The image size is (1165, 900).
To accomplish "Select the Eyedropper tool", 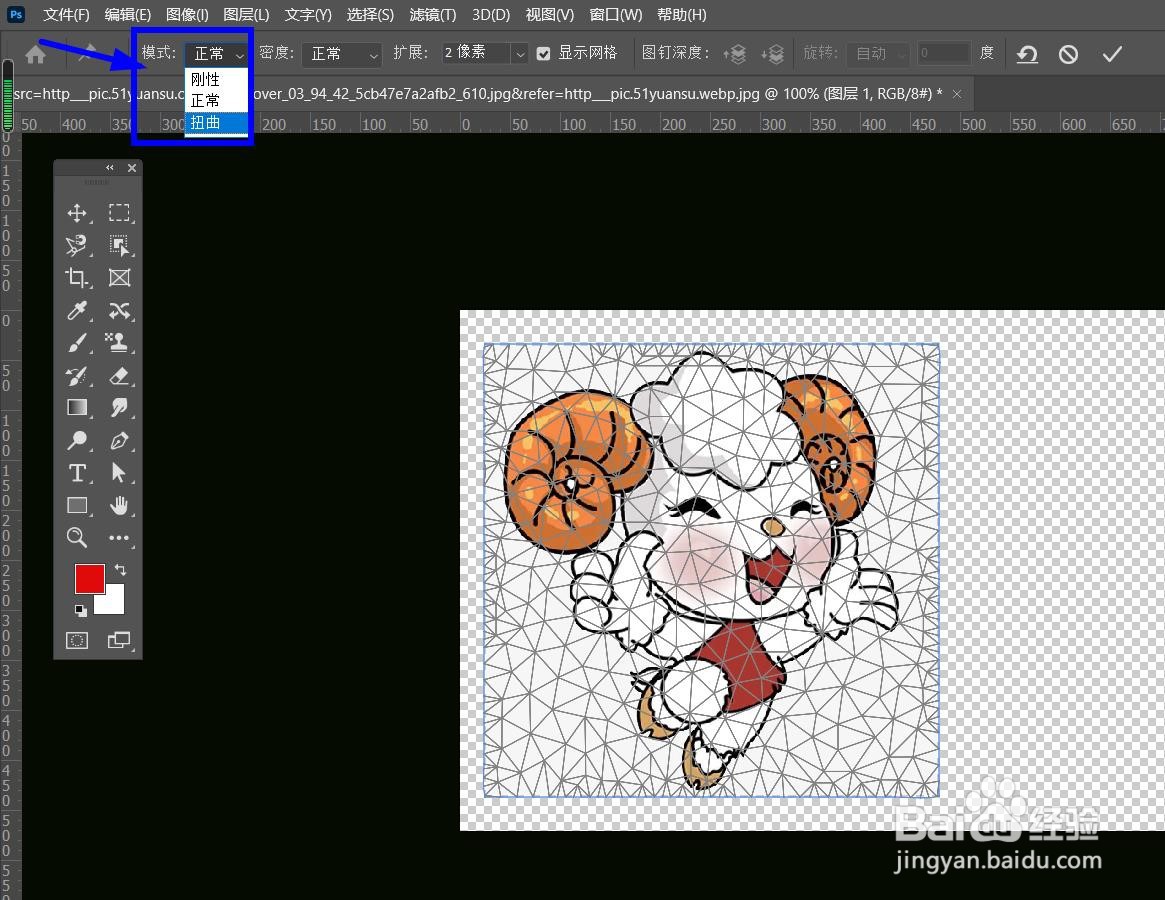I will click(77, 310).
